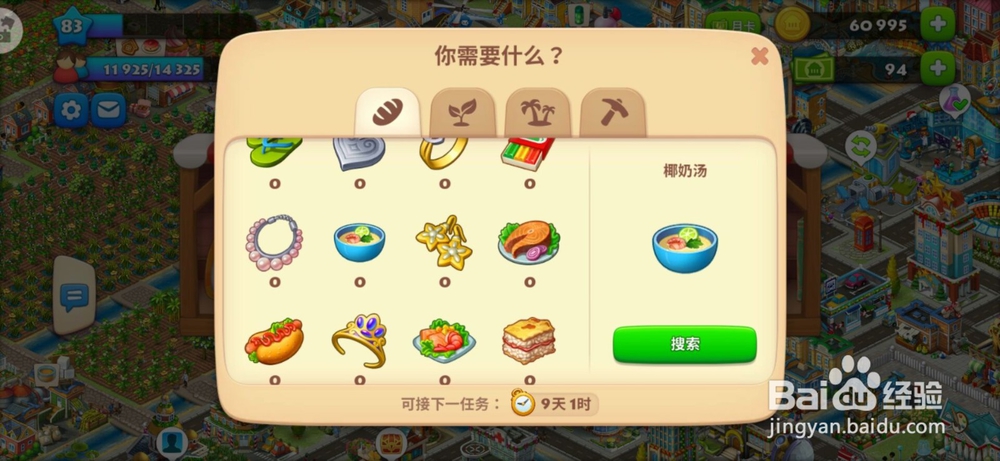This screenshot has width=1000, height=461.
Task: Add cash with the green plus button
Action: pyautogui.click(x=938, y=69)
